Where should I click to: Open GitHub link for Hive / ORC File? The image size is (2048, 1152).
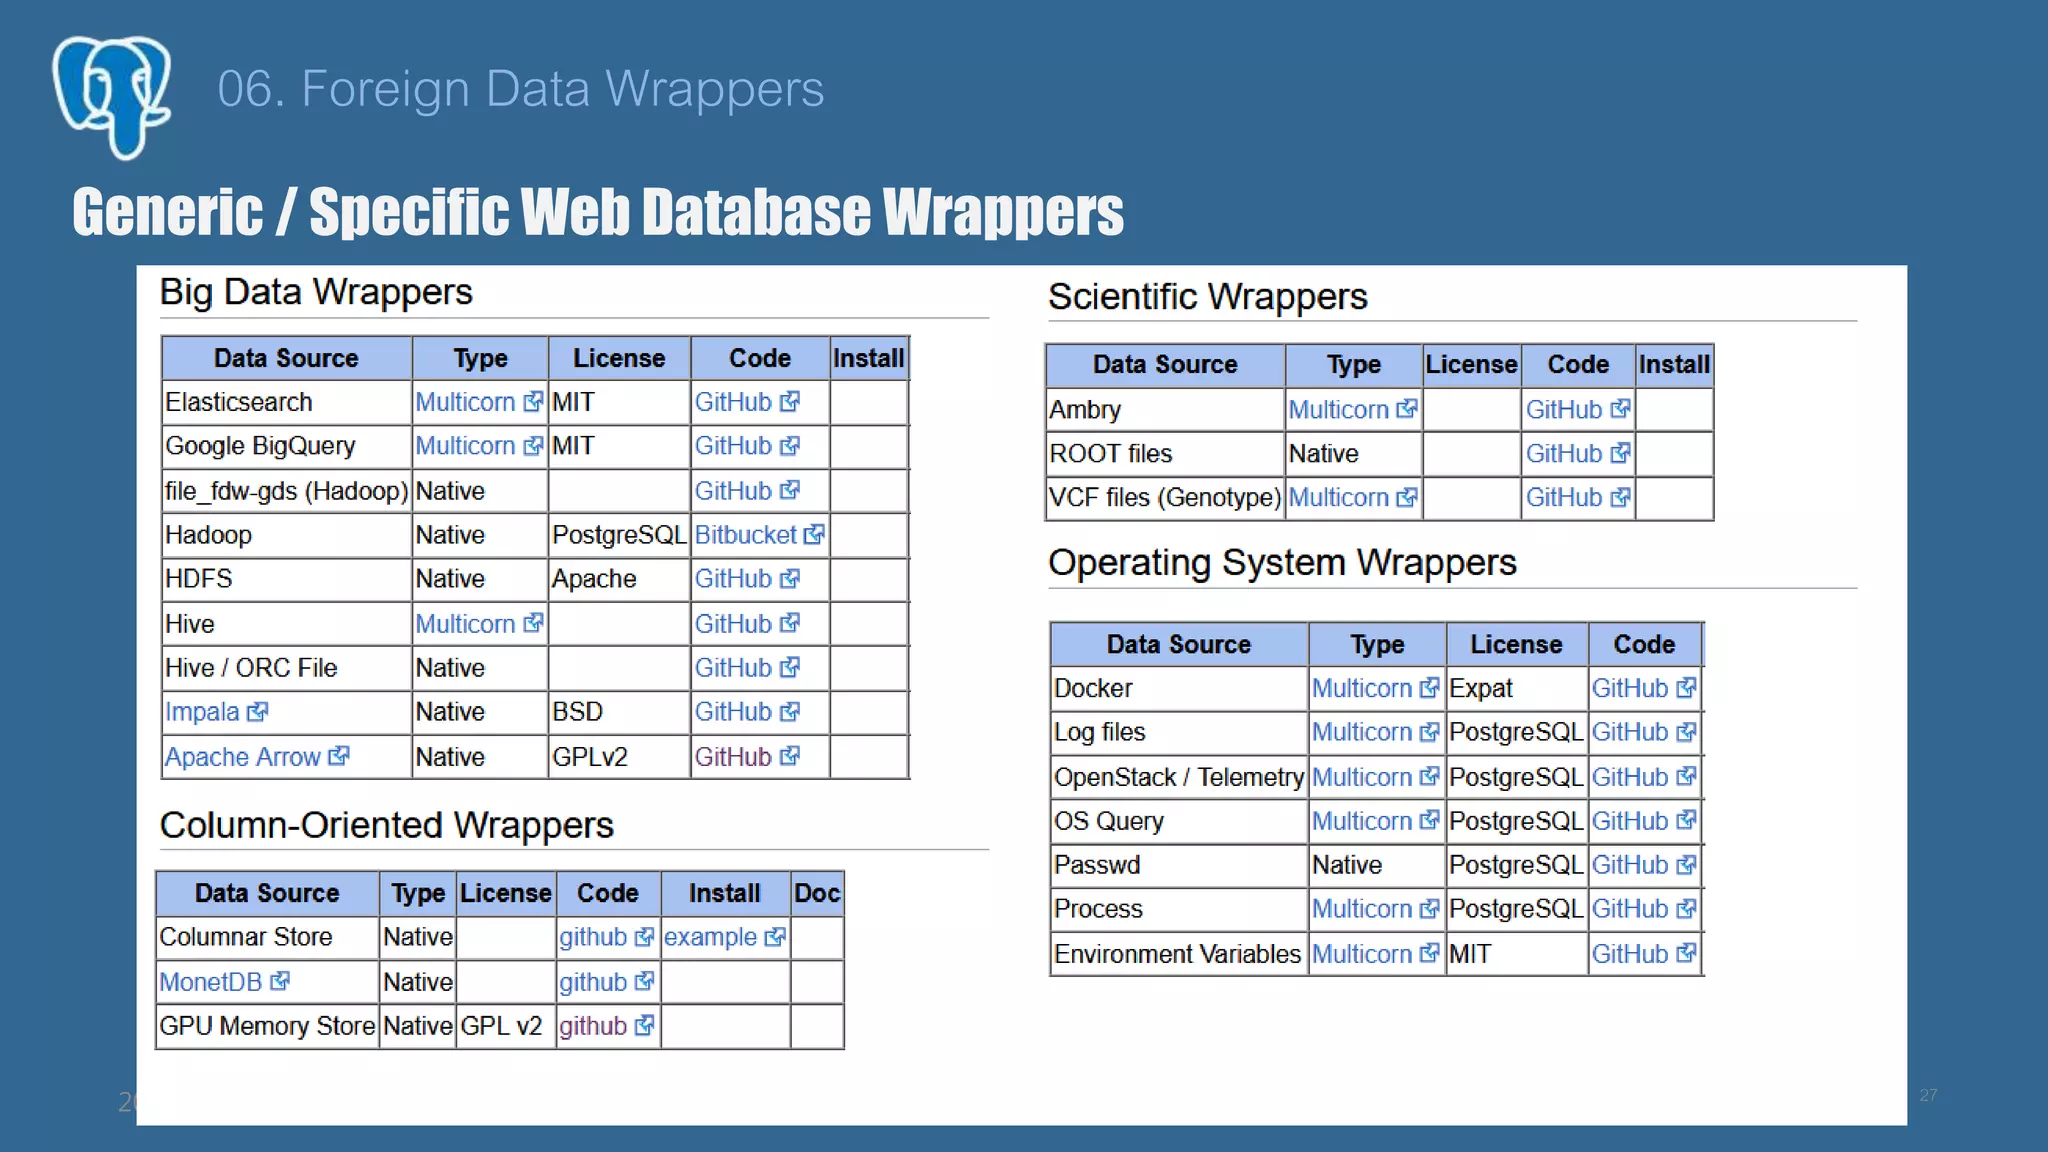pos(747,668)
